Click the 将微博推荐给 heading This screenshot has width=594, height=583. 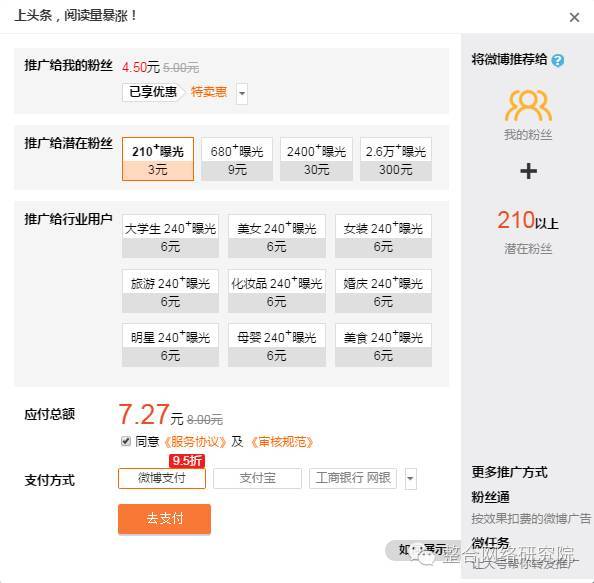[x=509, y=60]
